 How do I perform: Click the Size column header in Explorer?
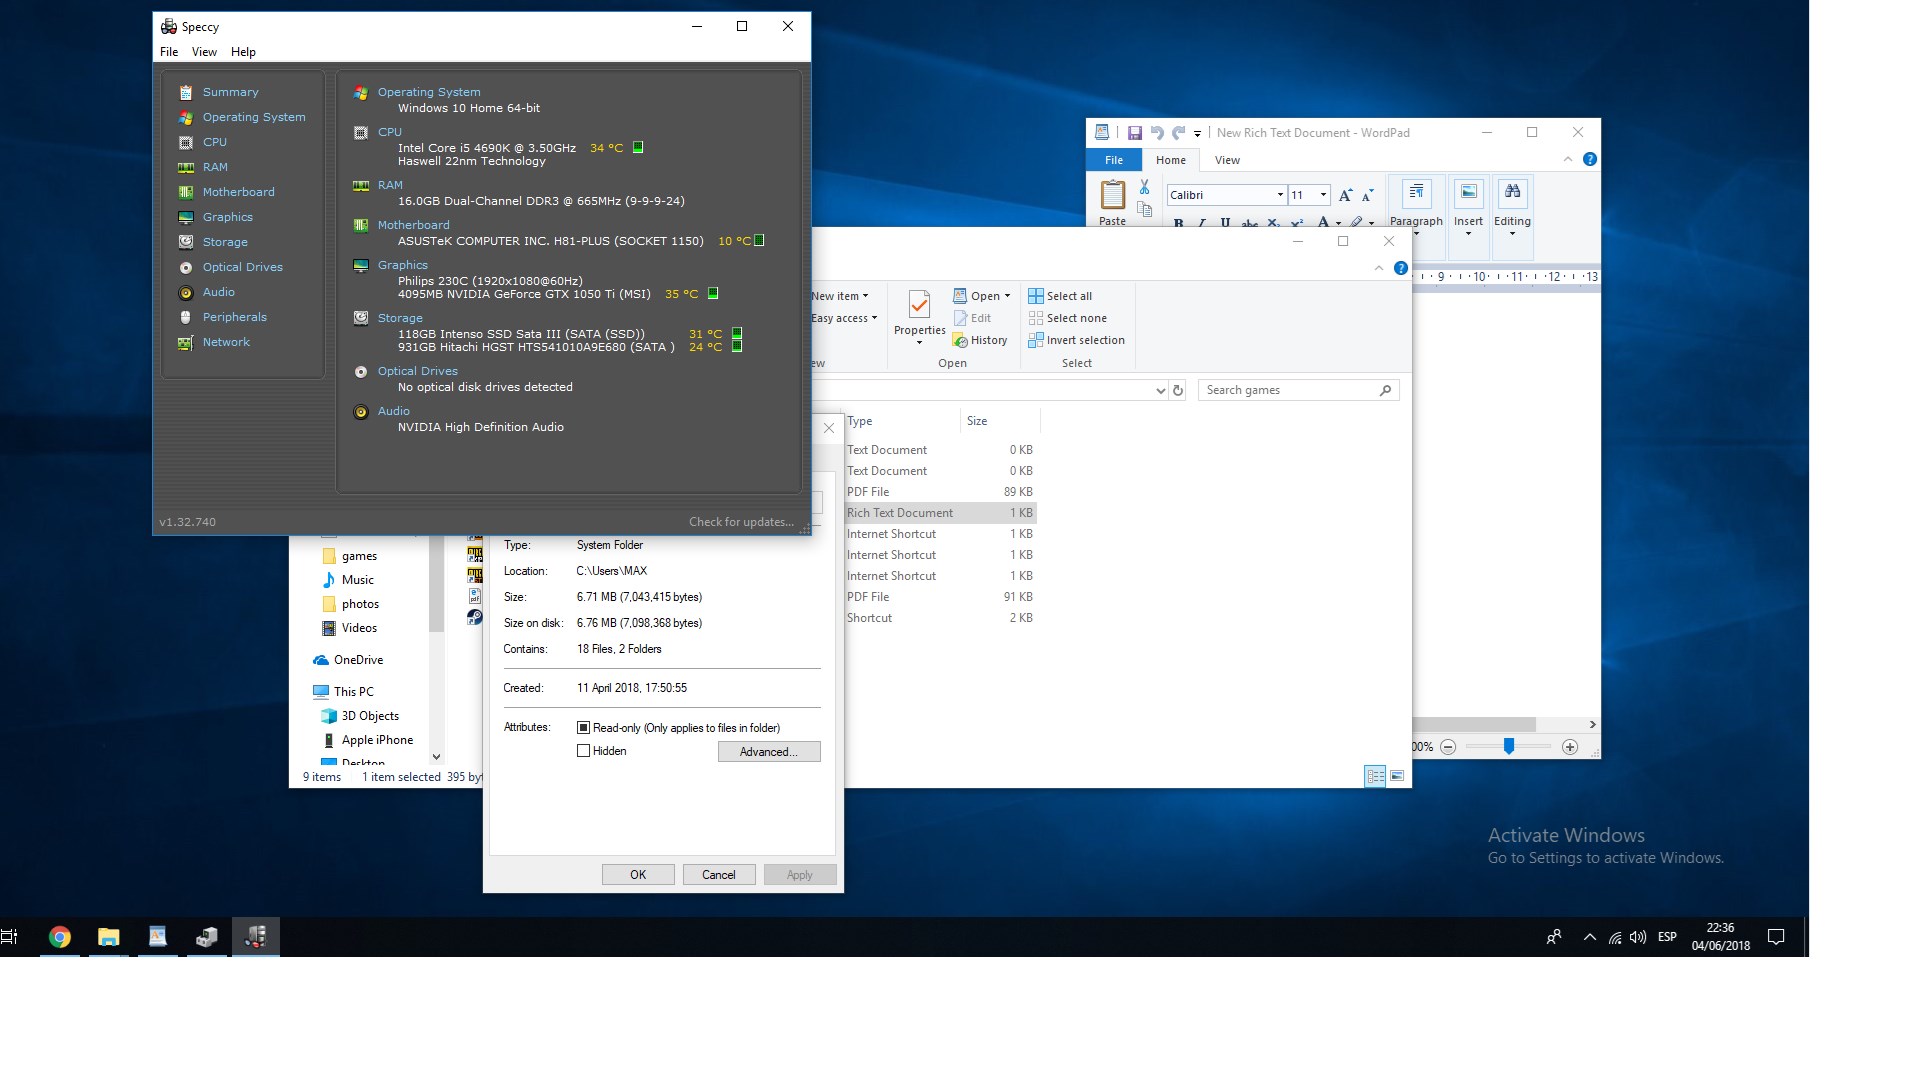[999, 421]
